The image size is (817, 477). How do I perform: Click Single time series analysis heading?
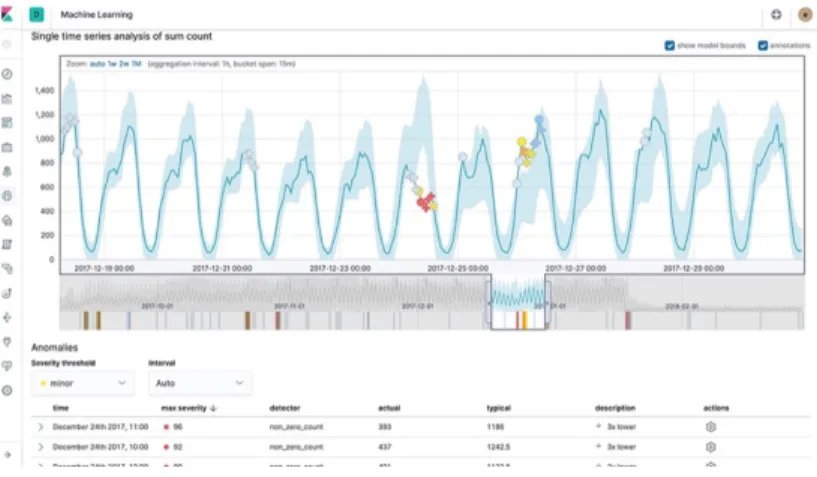pos(121,36)
